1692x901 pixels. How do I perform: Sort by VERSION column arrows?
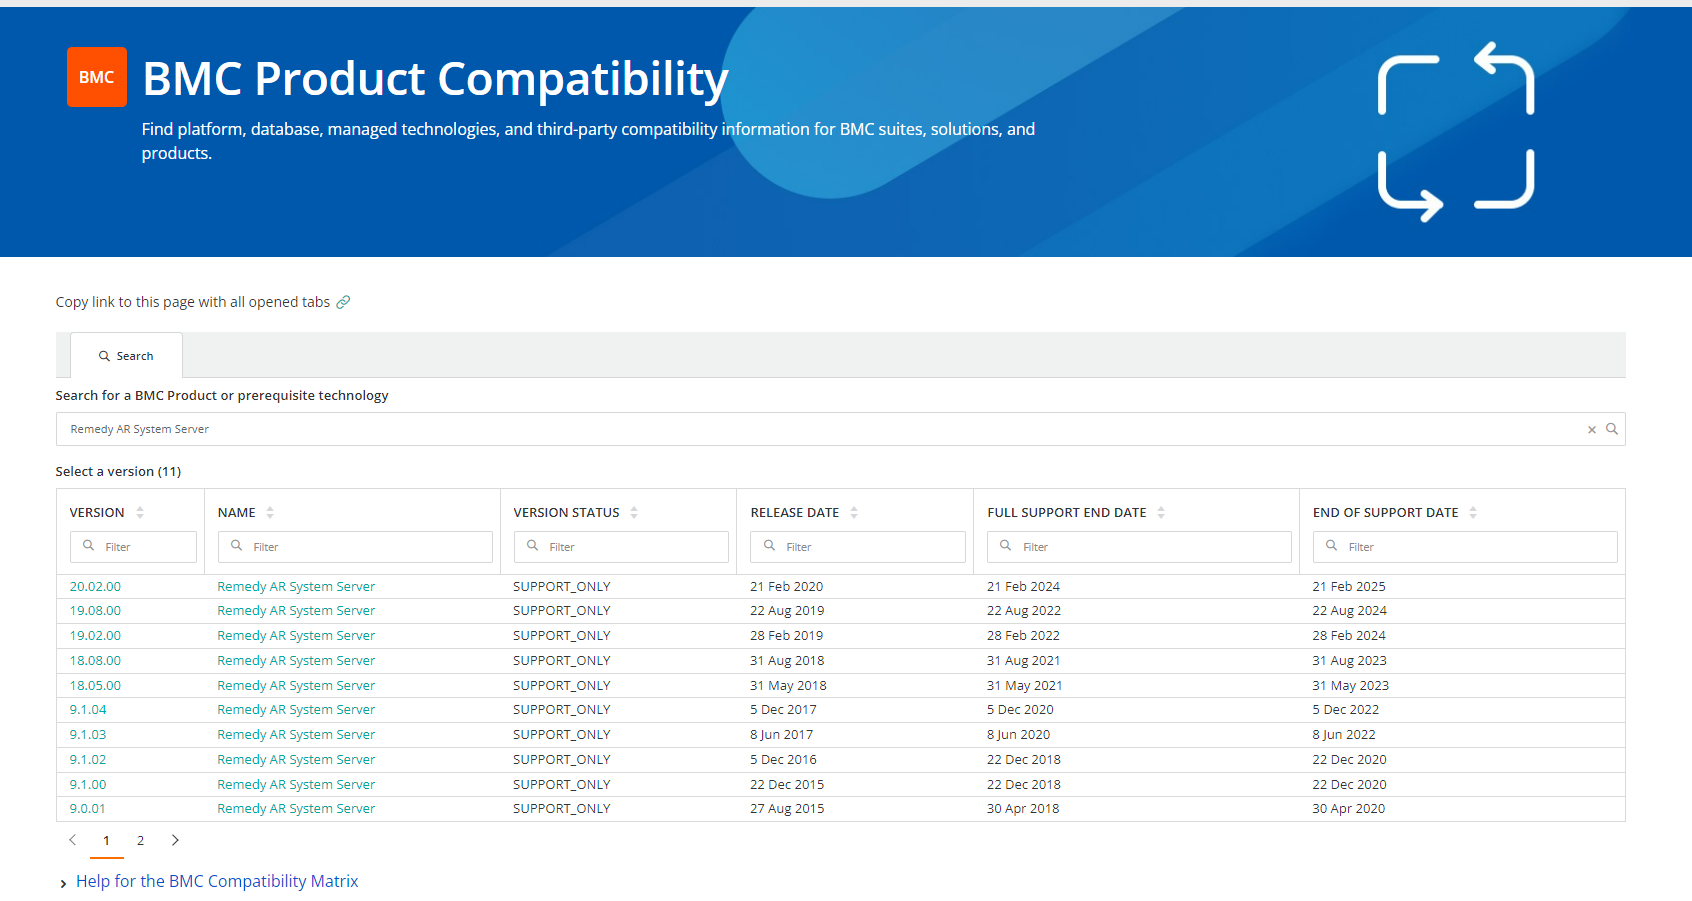click(140, 512)
